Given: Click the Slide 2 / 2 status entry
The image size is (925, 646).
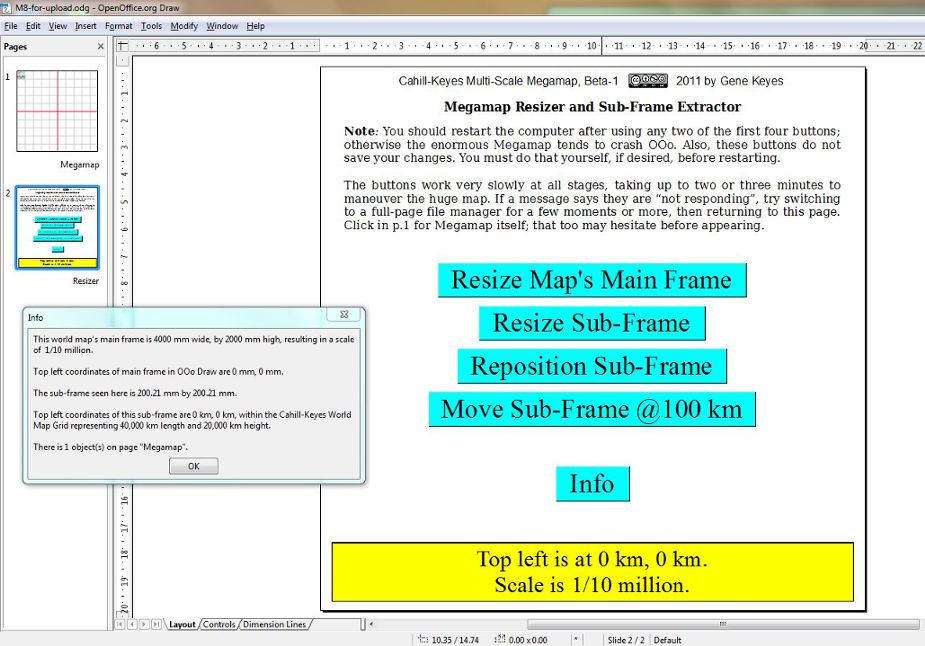Looking at the screenshot, I should pyautogui.click(x=626, y=640).
